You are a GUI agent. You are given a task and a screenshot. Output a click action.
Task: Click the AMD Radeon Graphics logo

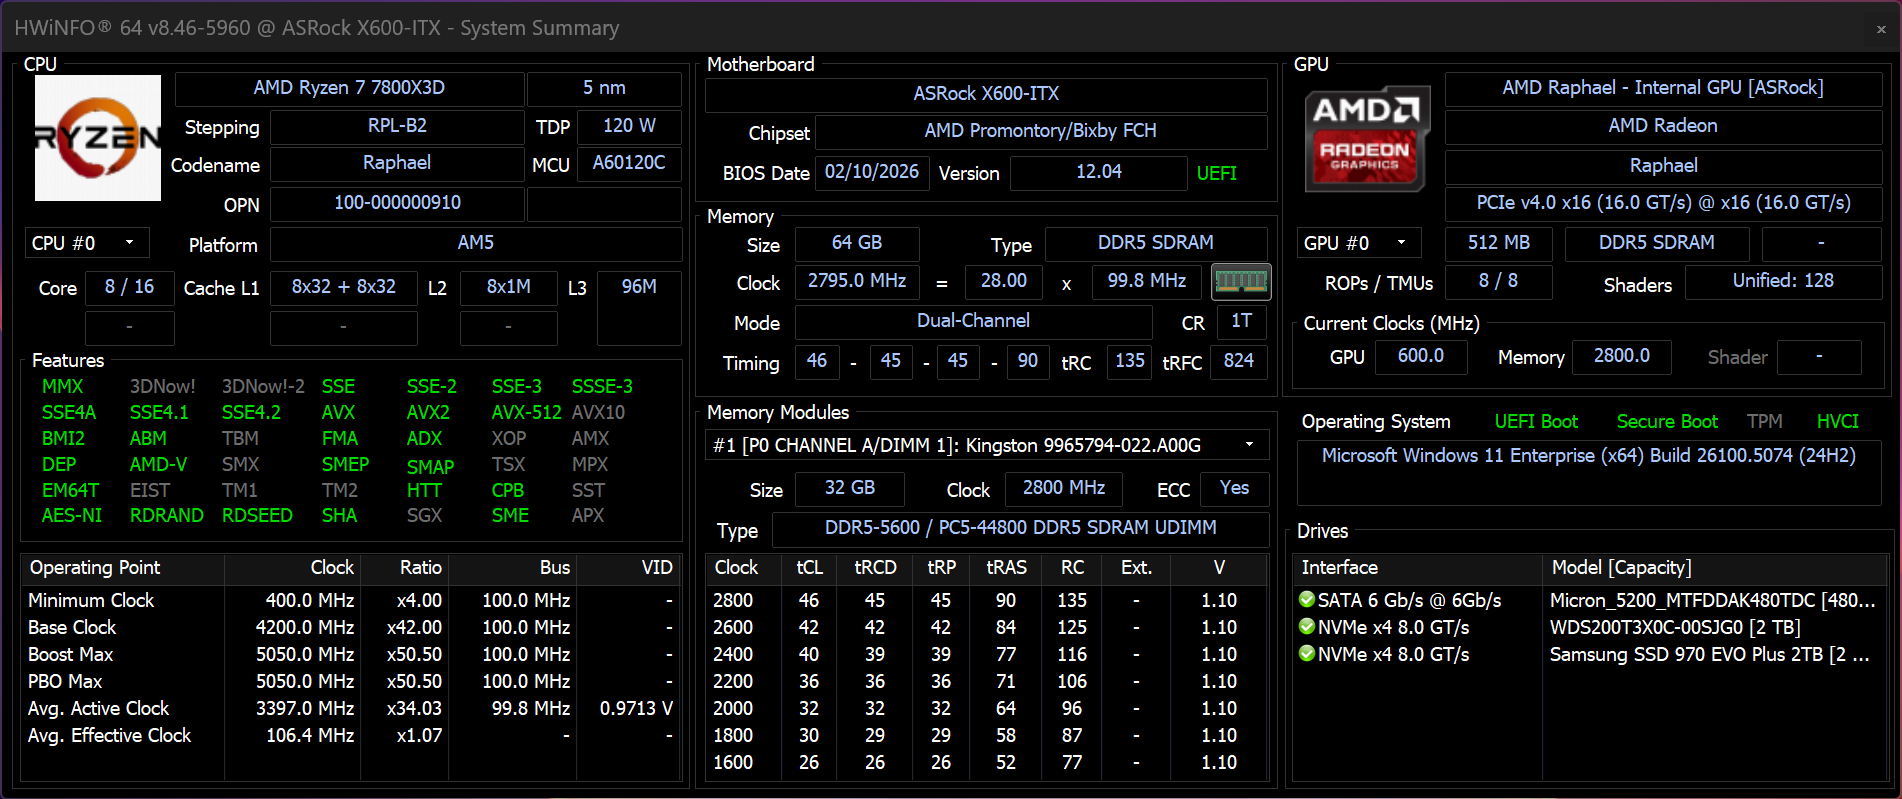[1366, 139]
